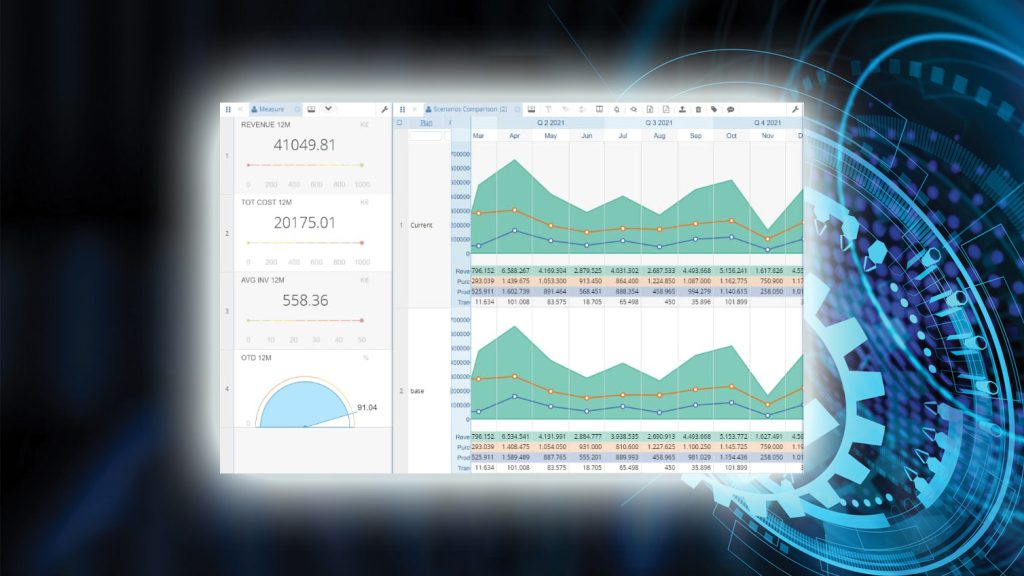The width and height of the screenshot is (1024, 576).
Task: Click the Q 3 2021 quarter header
Action: click(659, 123)
